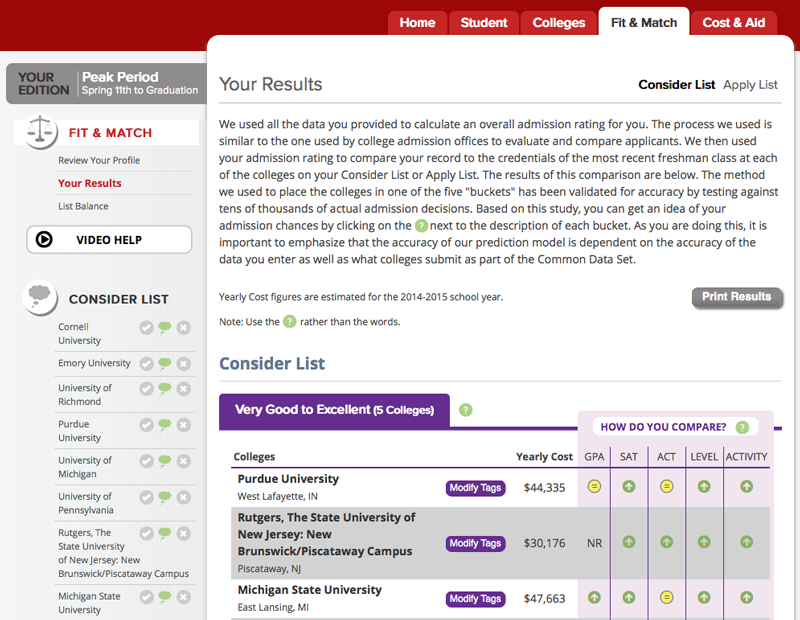Click the help icon next to How Do You Compare

pyautogui.click(x=741, y=427)
